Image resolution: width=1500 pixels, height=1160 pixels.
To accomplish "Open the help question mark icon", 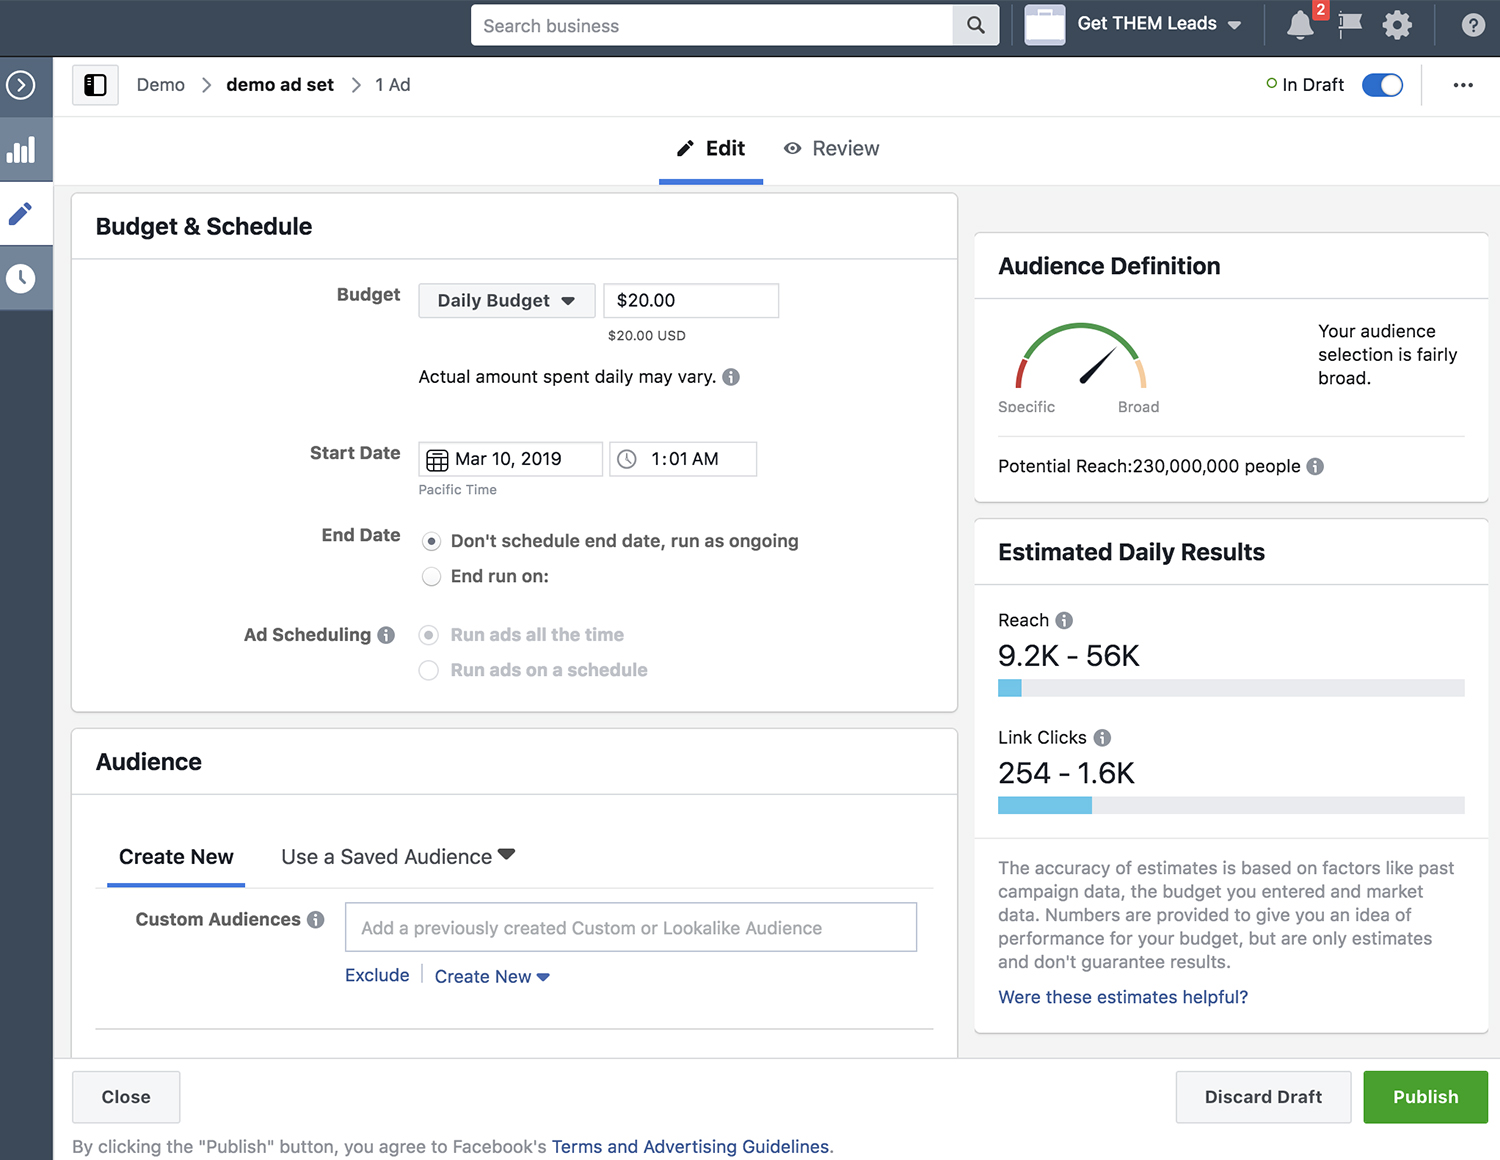I will [1472, 25].
